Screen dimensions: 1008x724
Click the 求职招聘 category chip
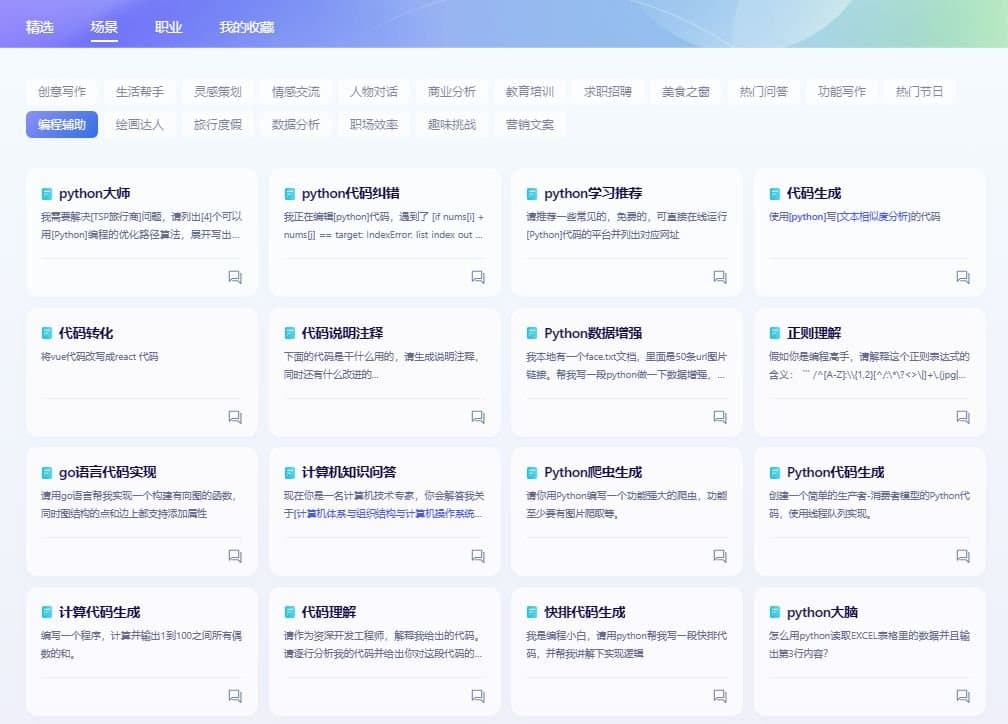pos(608,91)
